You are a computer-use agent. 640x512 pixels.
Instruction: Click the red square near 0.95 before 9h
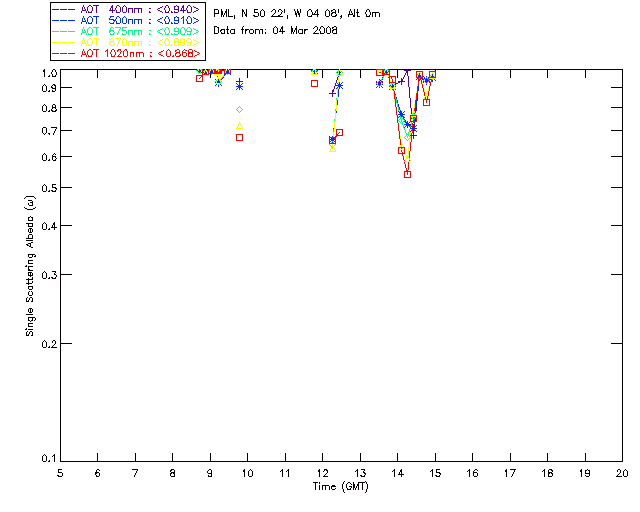pos(199,78)
